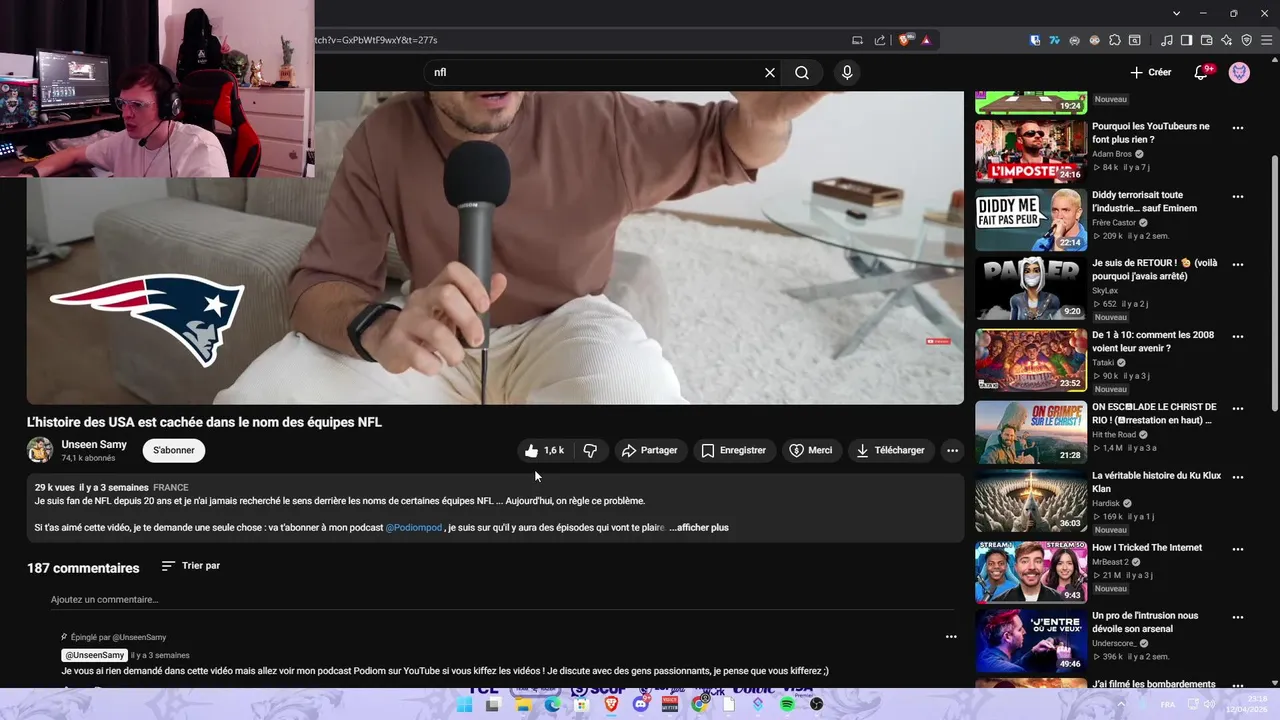Open Discord from the taskbar
This screenshot has width=1280, height=720.
[x=640, y=705]
